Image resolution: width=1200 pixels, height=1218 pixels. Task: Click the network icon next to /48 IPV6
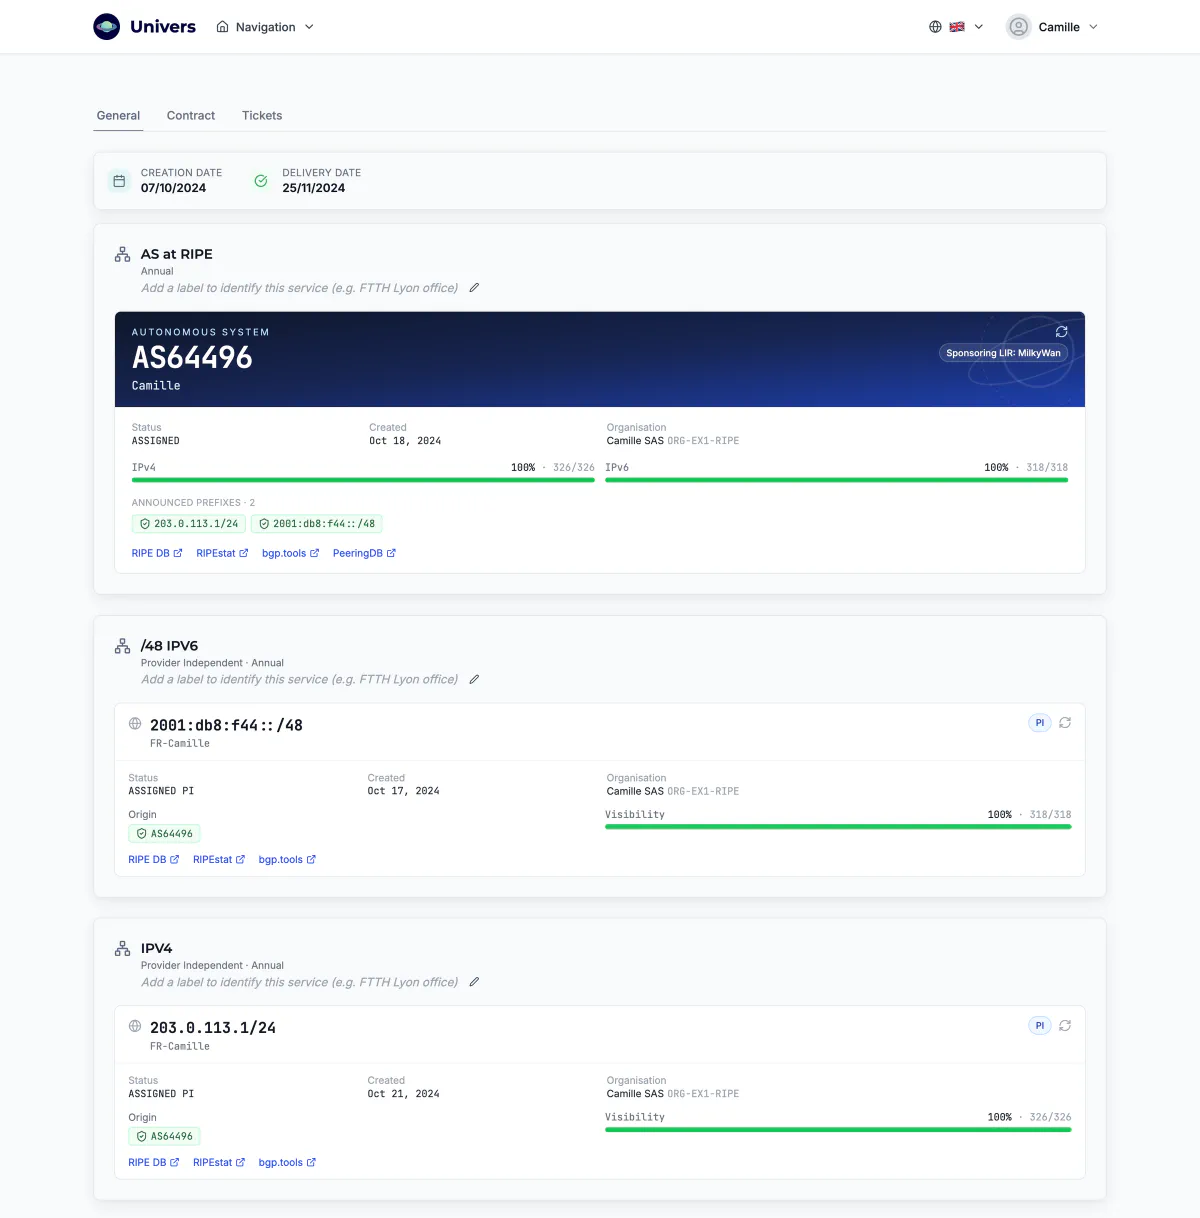pyautogui.click(x=123, y=646)
